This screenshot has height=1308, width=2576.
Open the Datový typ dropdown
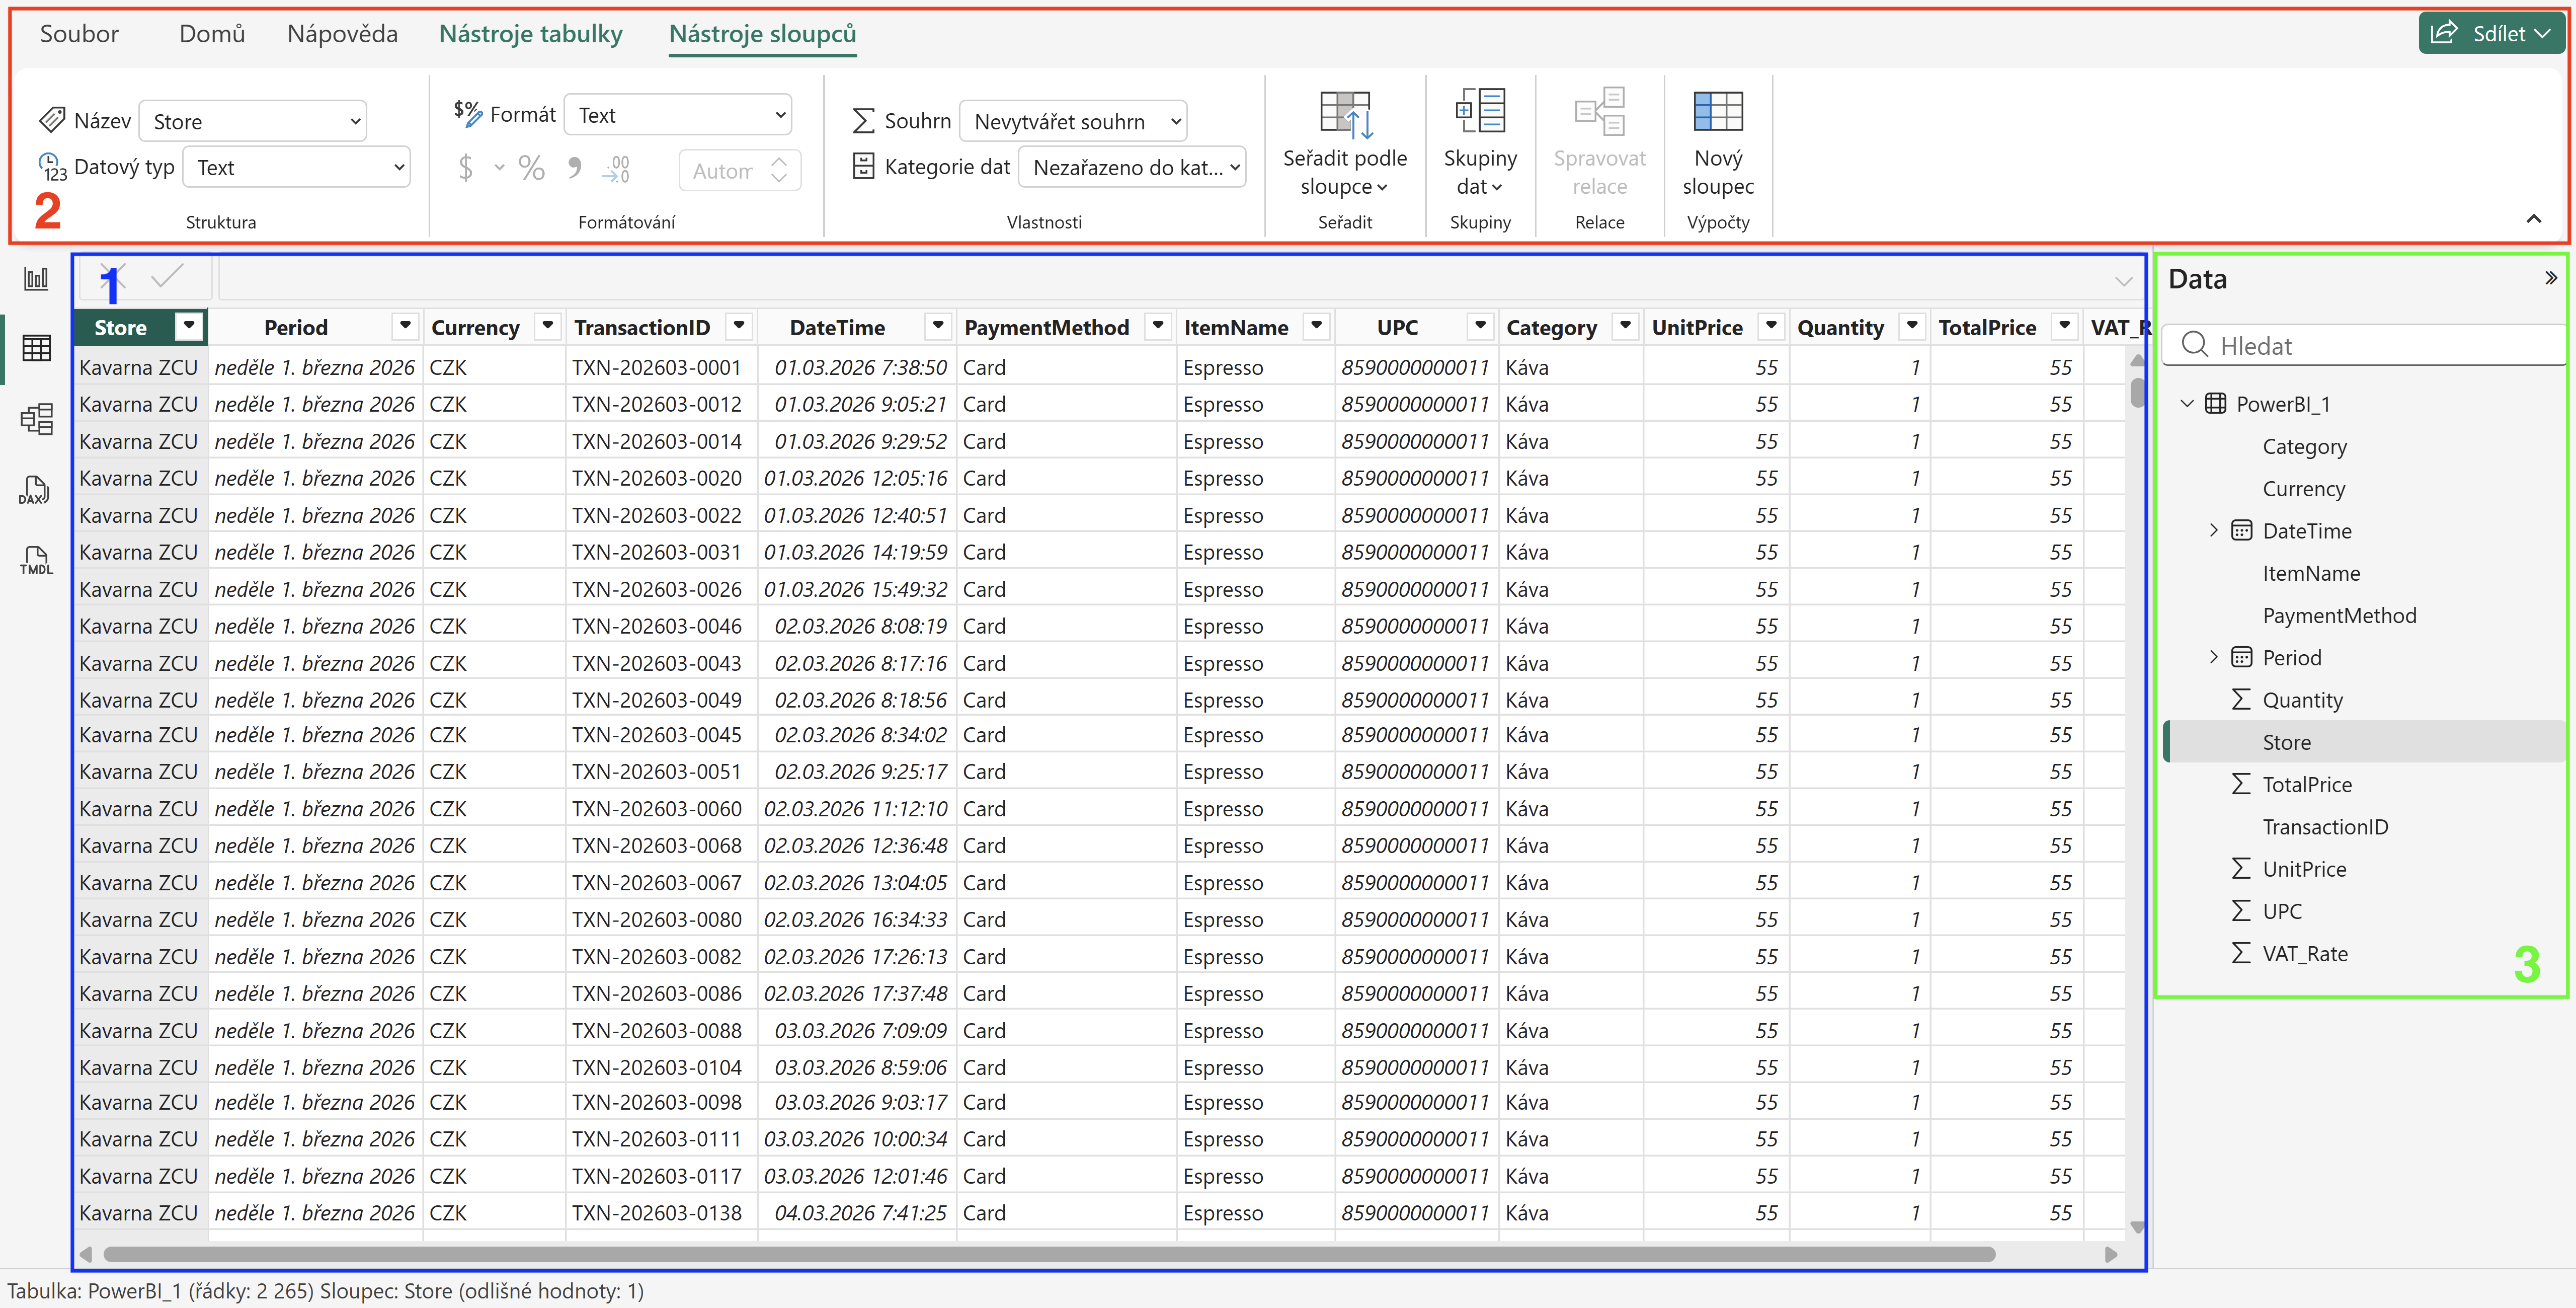coord(297,167)
